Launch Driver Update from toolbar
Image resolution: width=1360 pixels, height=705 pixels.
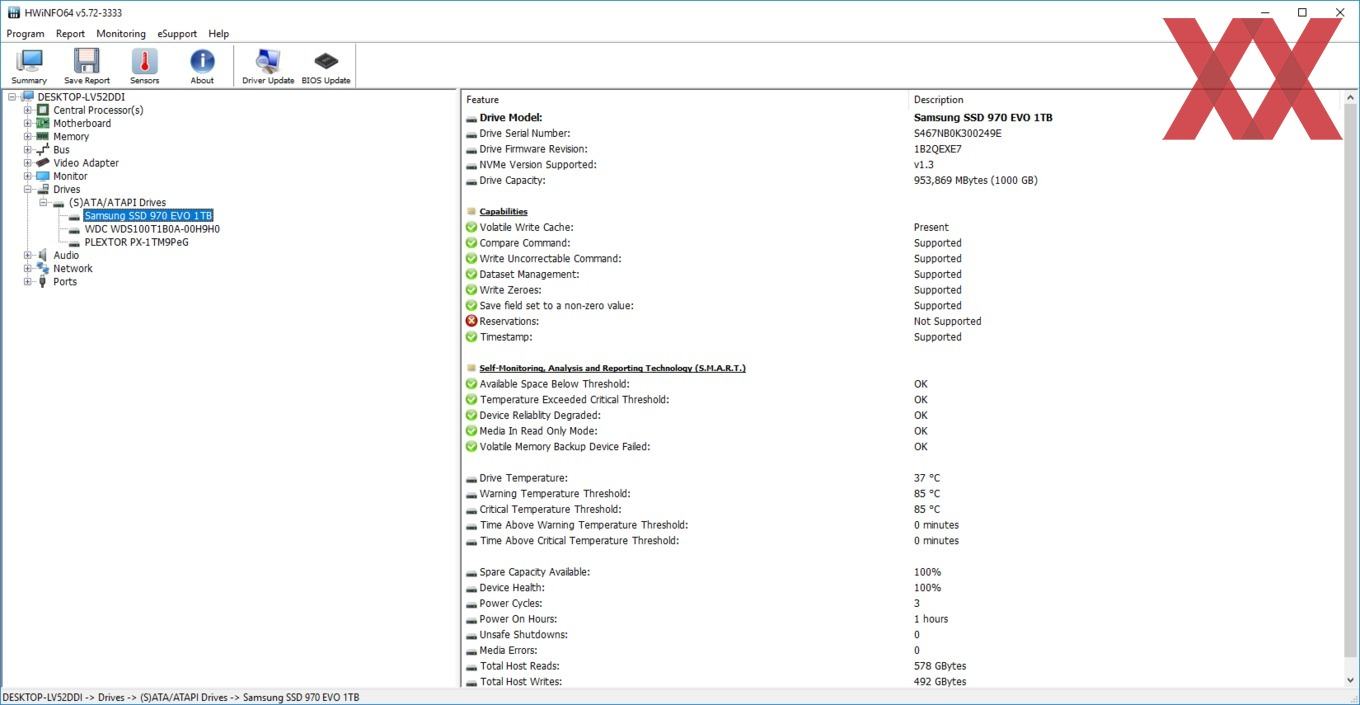point(268,67)
